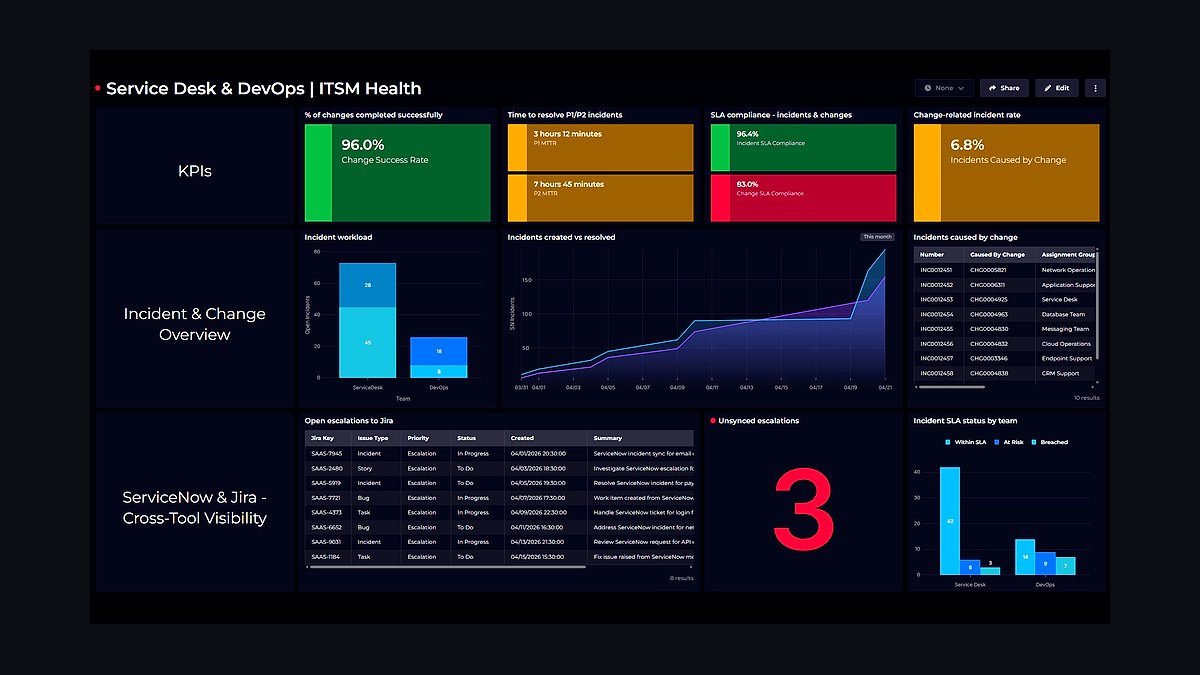Click the ServiceNow & Jira Cross-Tool Visibility panel
Screen dimensions: 1200x675
[x=195, y=502]
